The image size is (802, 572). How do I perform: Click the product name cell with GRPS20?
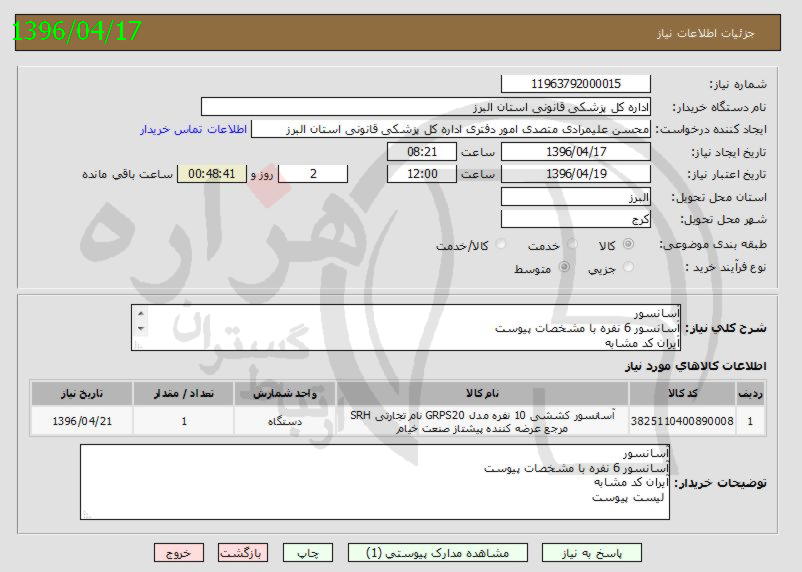(x=482, y=421)
